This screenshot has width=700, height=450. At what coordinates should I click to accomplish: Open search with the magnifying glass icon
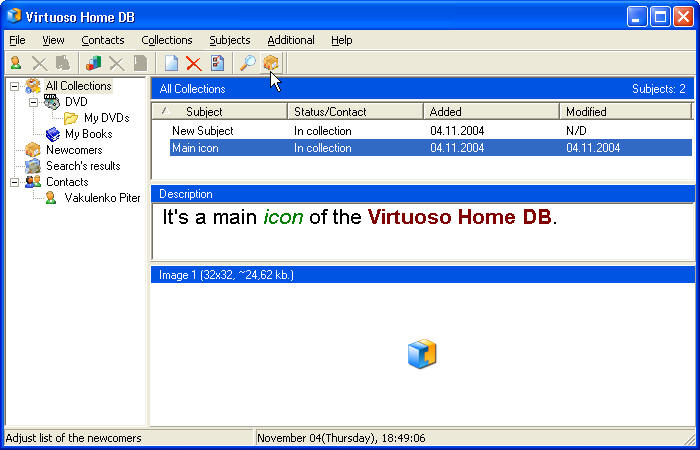[247, 63]
